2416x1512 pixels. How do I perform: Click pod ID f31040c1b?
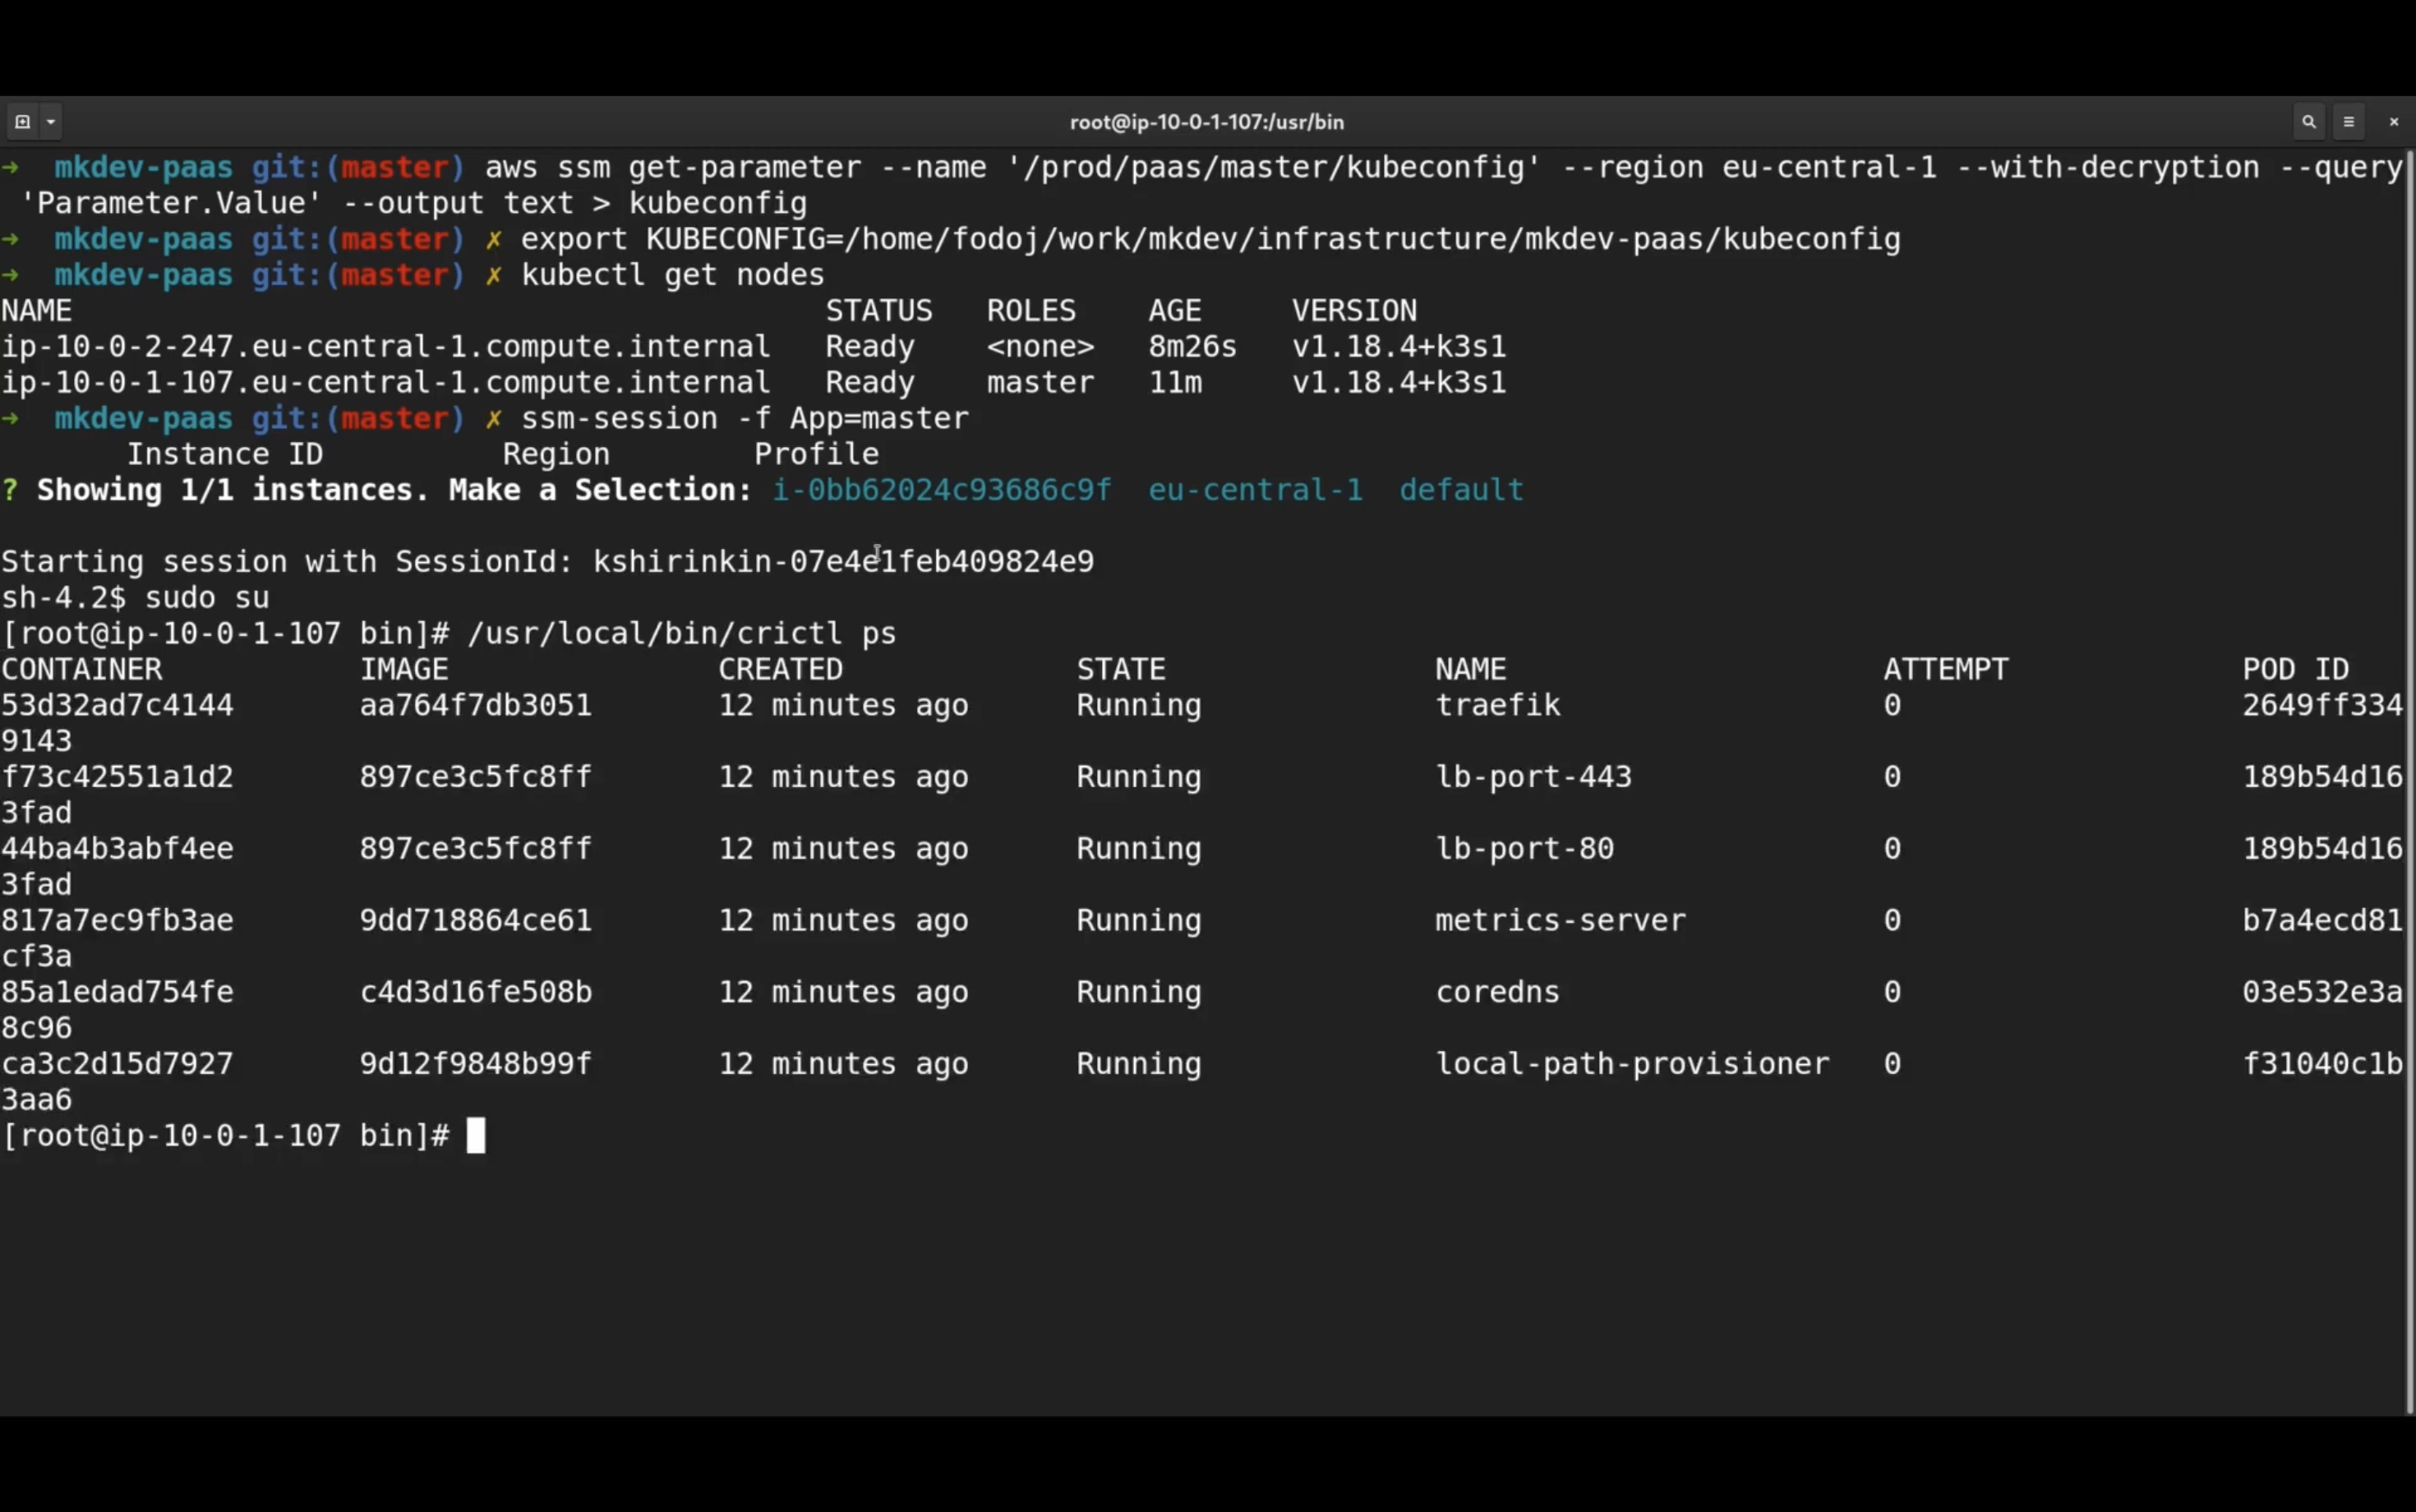pos(2322,1064)
